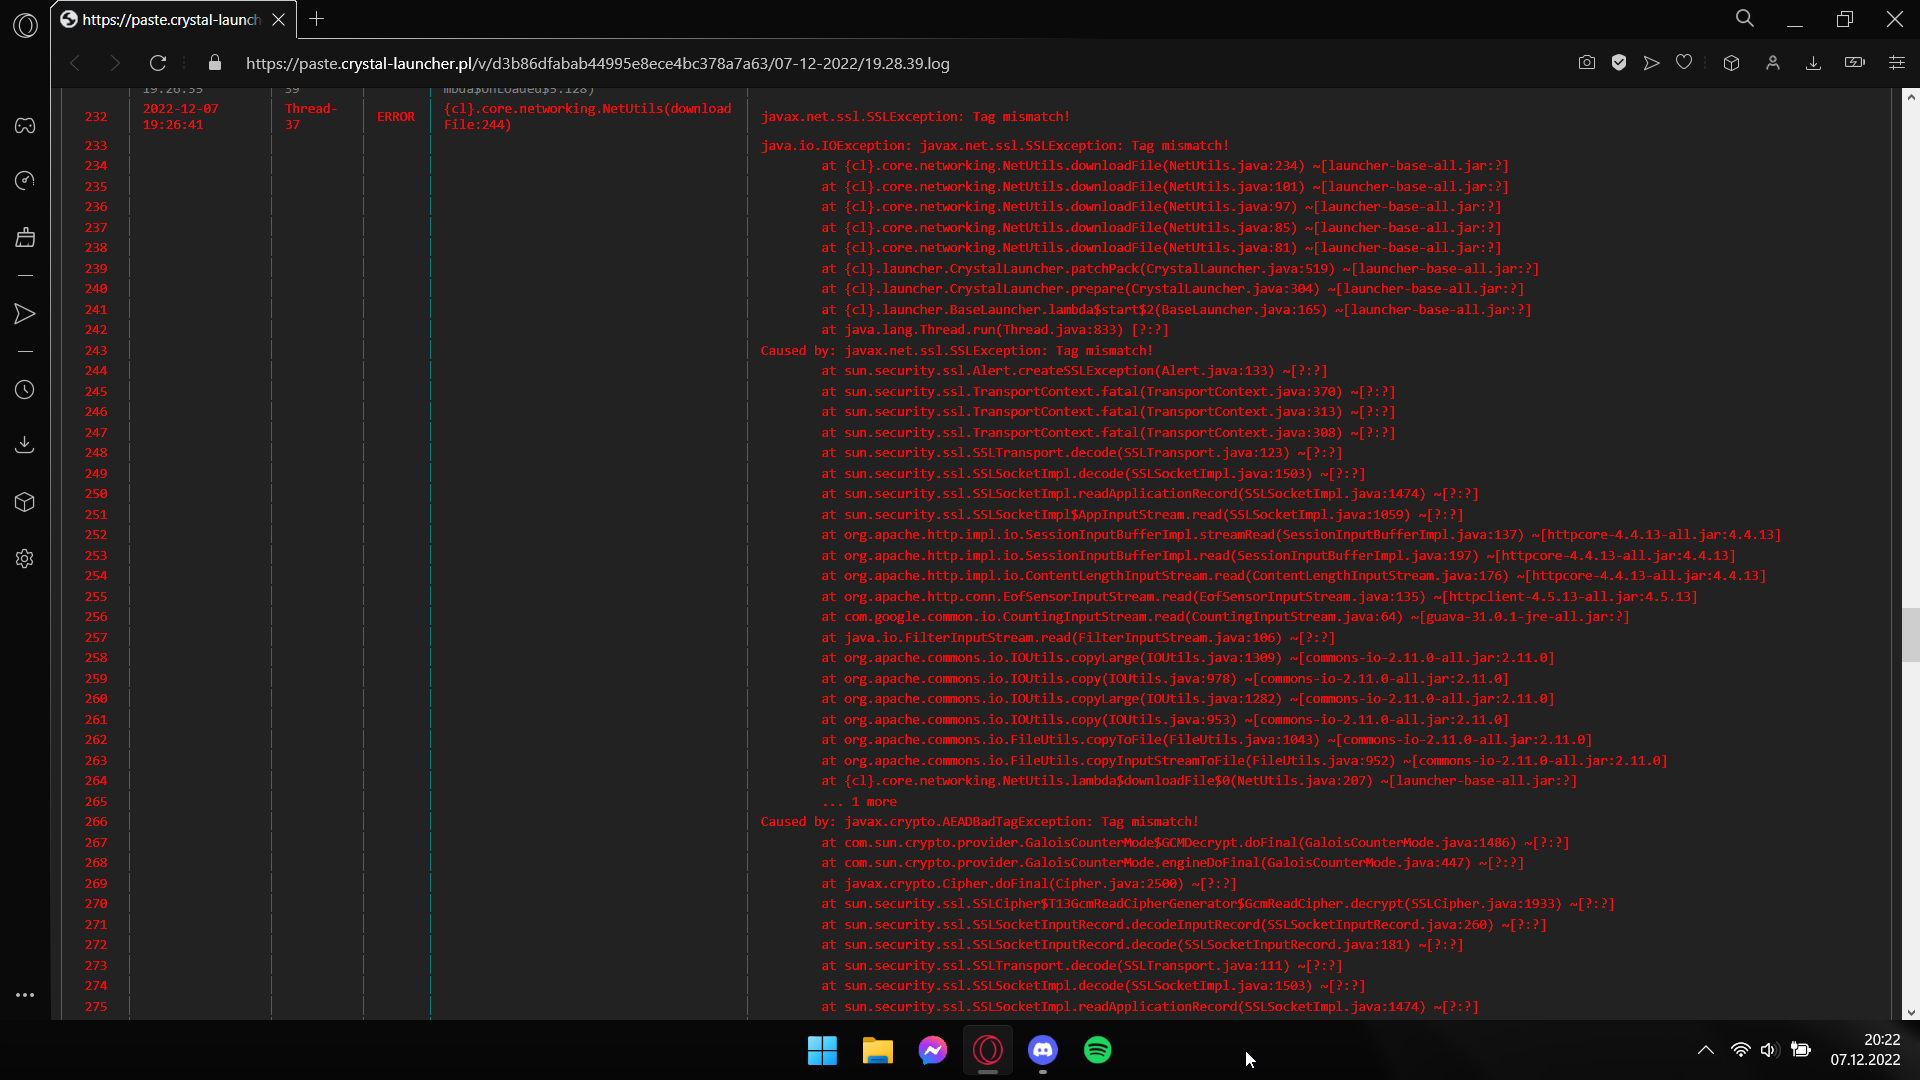This screenshot has height=1080, width=1920.
Task: Open GX Corner gamepad icon in sidebar
Action: point(25,125)
